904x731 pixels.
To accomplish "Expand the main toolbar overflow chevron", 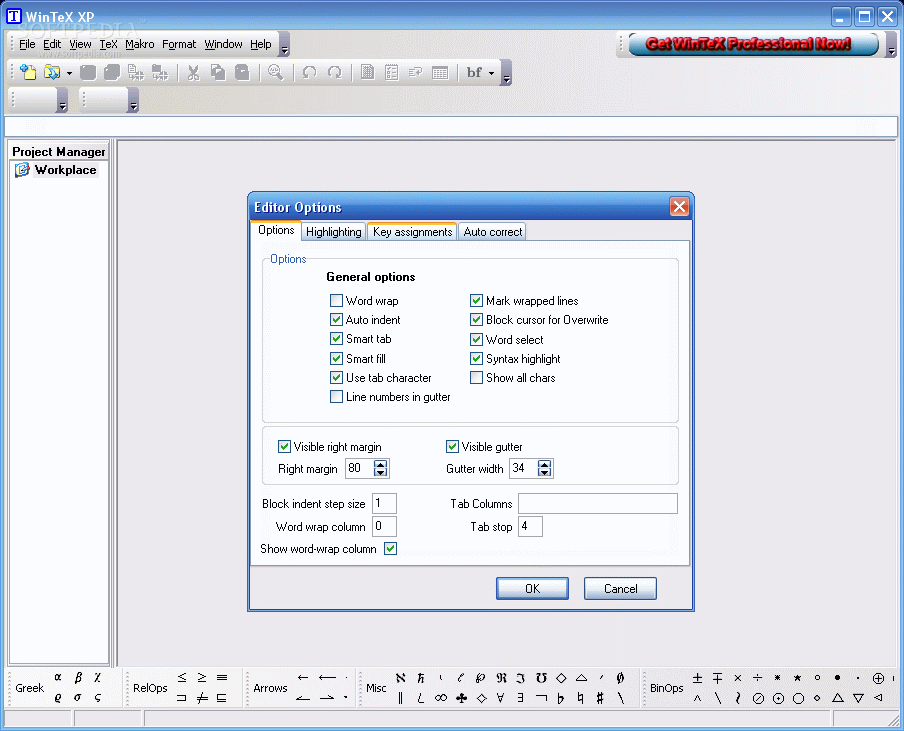I will click(506, 73).
